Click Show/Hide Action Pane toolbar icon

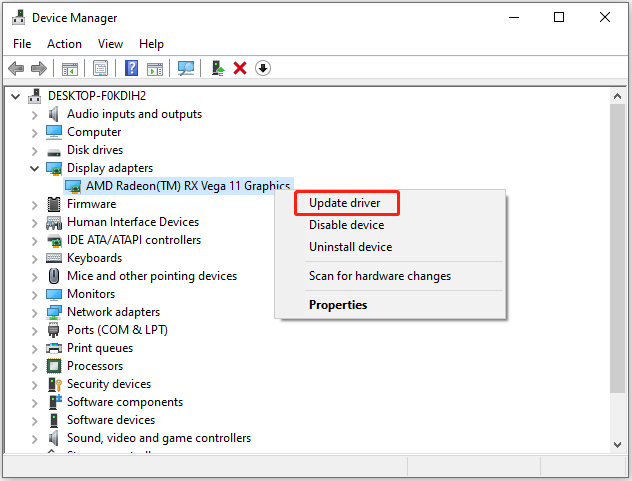155,69
